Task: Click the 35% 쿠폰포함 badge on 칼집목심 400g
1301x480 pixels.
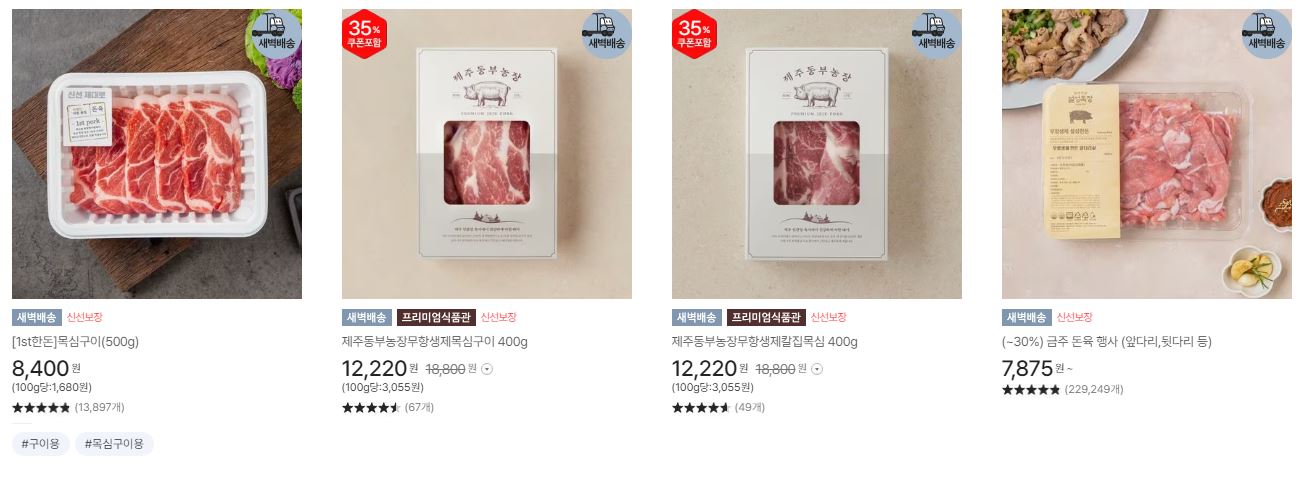Action: point(693,34)
